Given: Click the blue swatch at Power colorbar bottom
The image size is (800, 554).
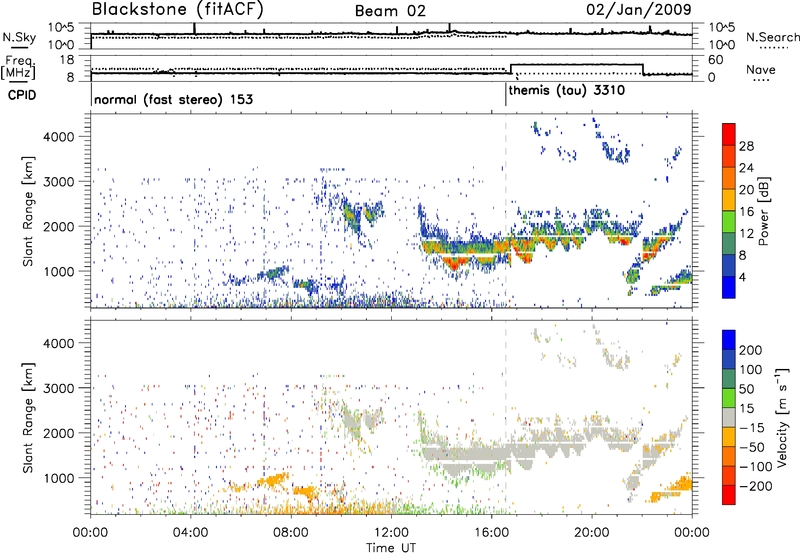Looking at the screenshot, I should [x=729, y=287].
